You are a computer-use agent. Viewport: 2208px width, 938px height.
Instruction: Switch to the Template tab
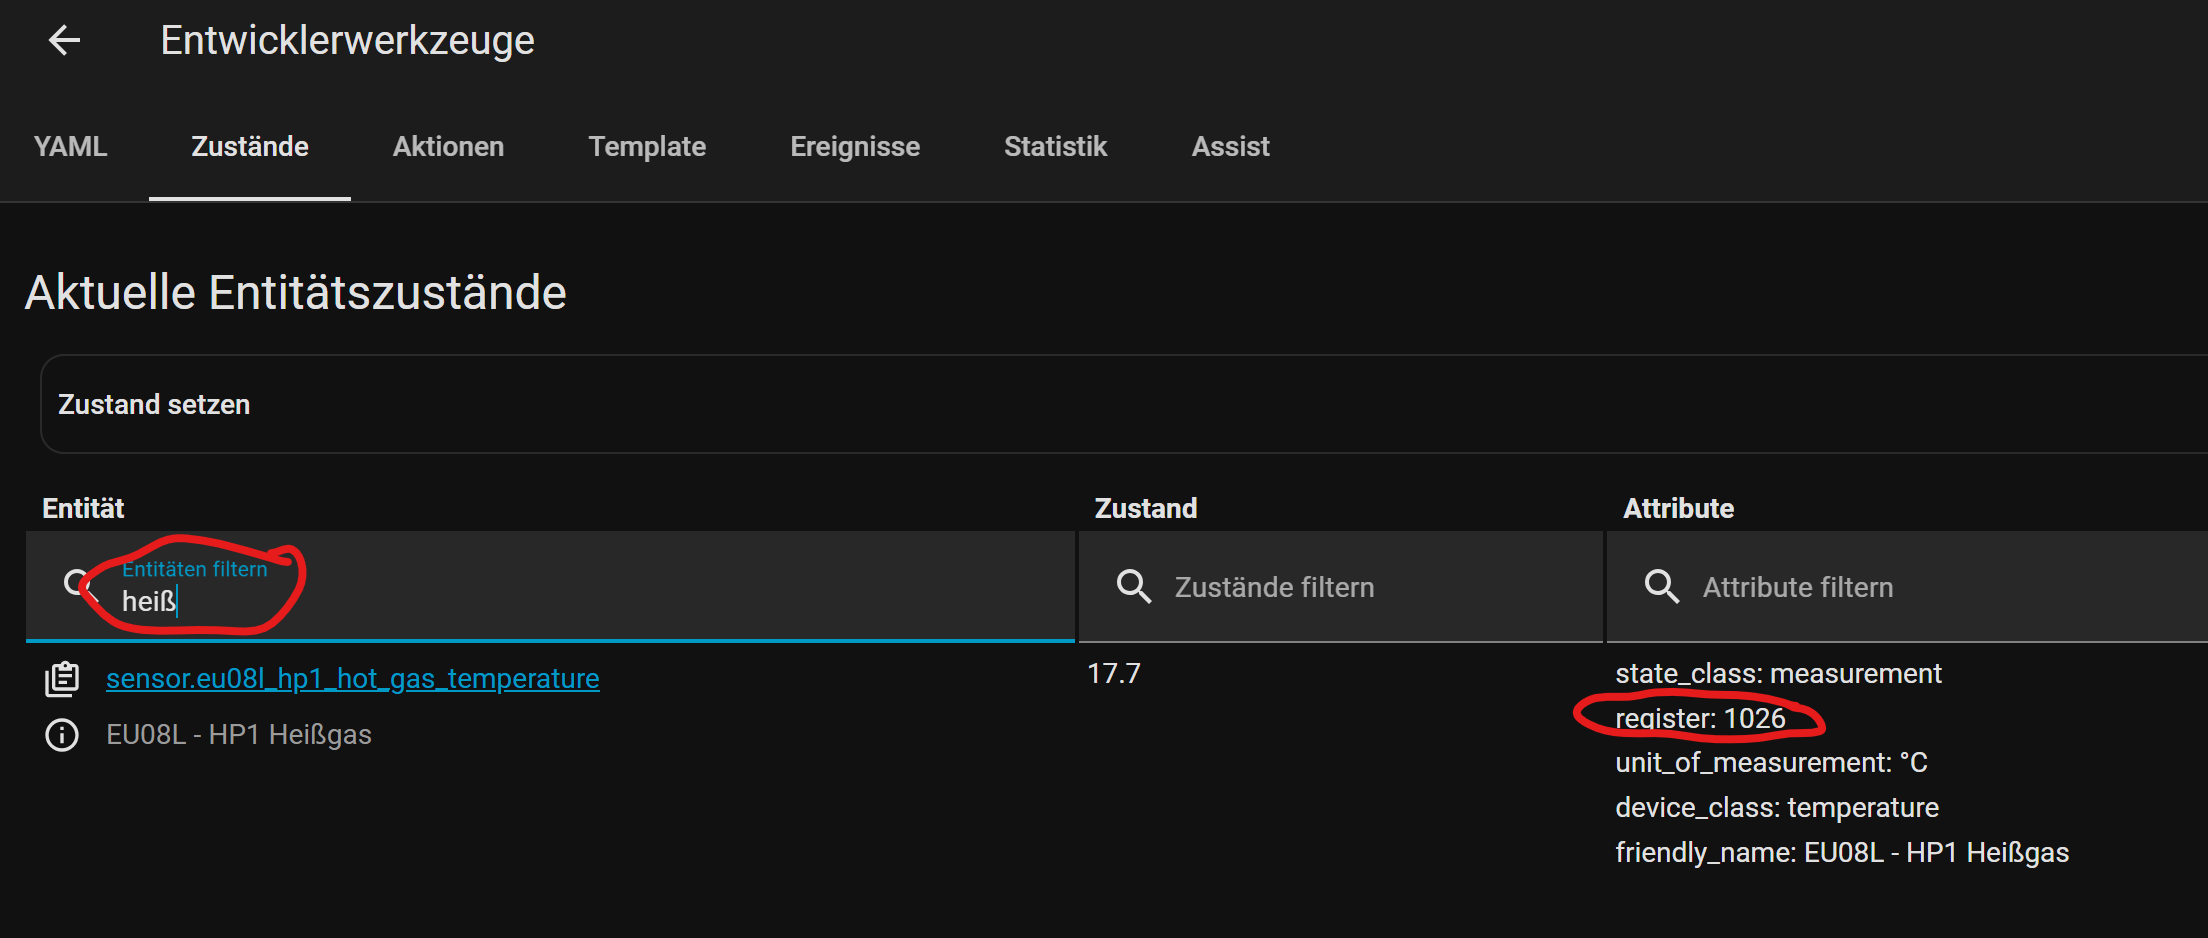click(647, 146)
